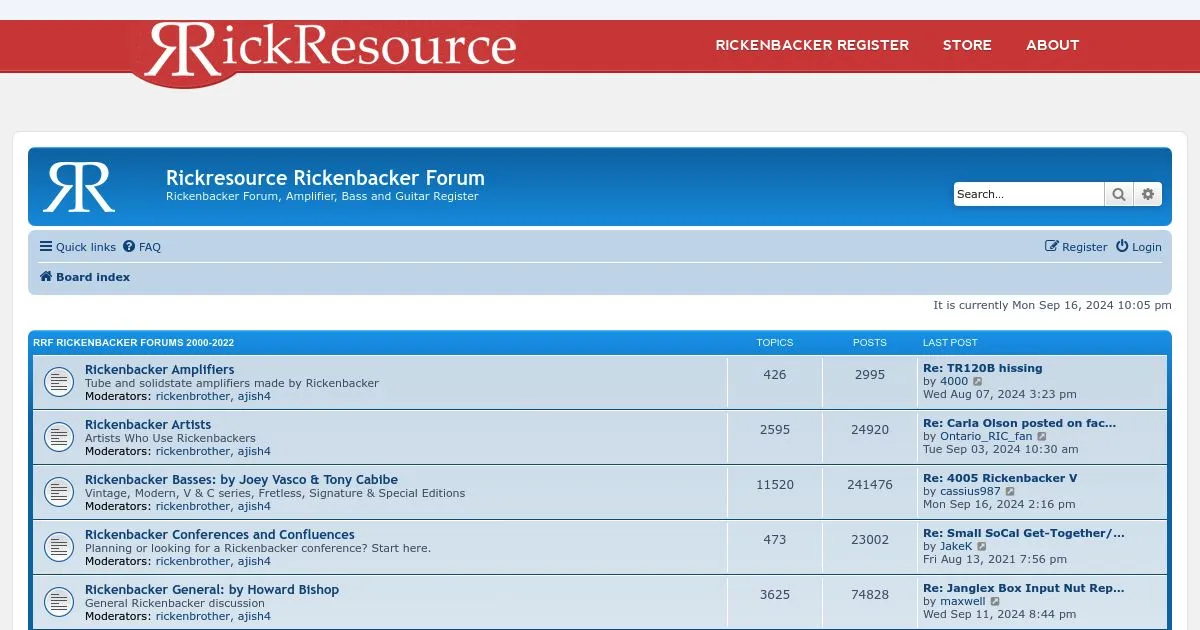Click view-latest-post icon next to Ontario_RIC_fan
Viewport: 1200px width, 630px height.
pos(1042,437)
